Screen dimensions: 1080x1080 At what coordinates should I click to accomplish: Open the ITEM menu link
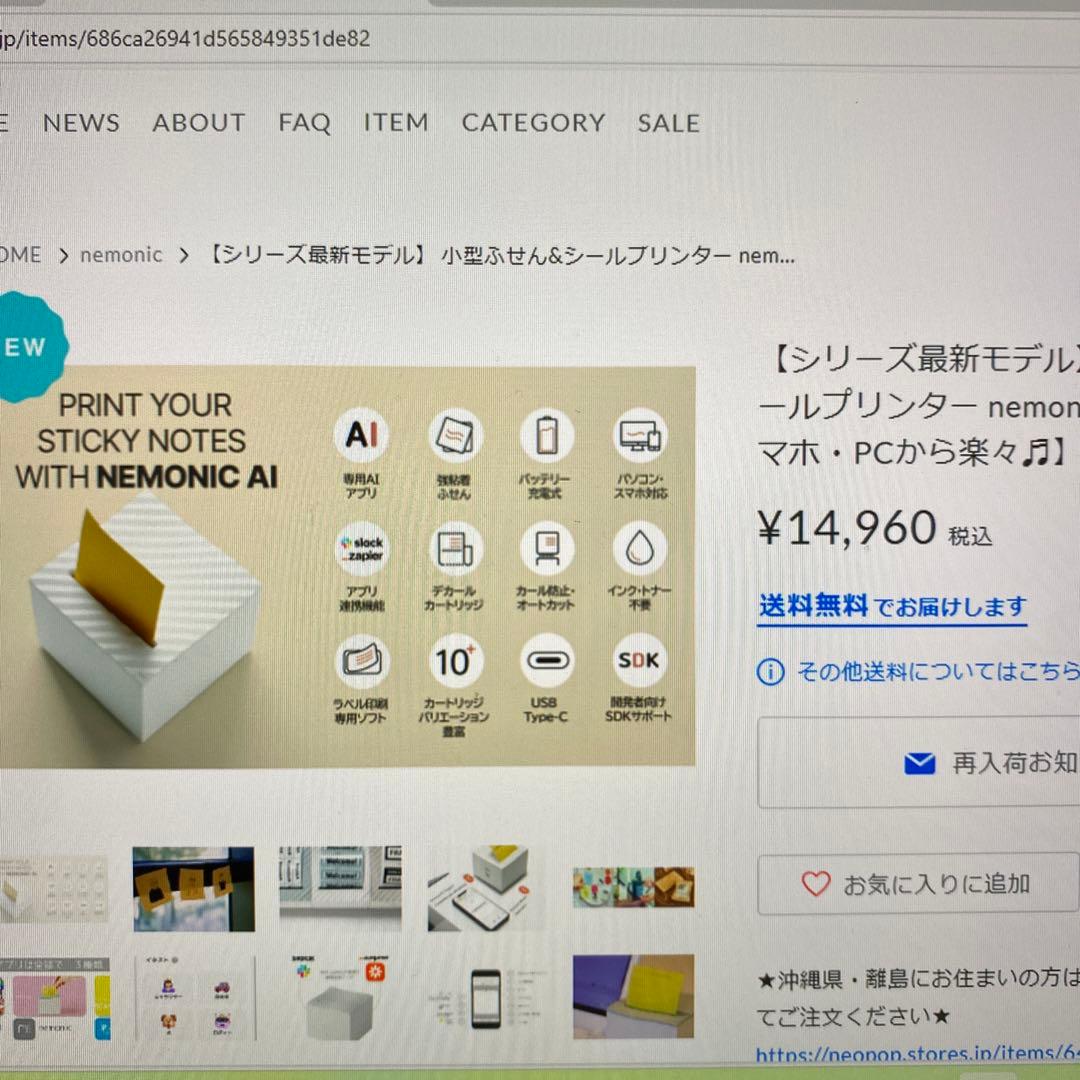point(396,123)
